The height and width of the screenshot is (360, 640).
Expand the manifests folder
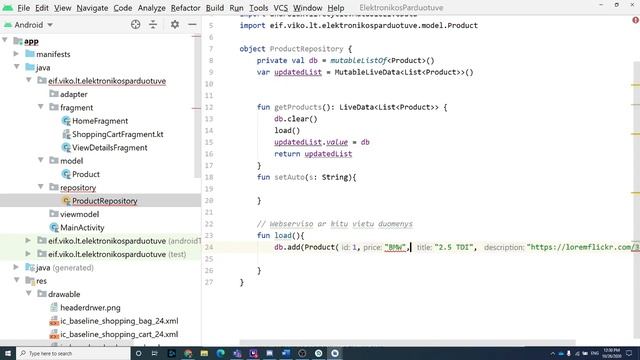16,54
